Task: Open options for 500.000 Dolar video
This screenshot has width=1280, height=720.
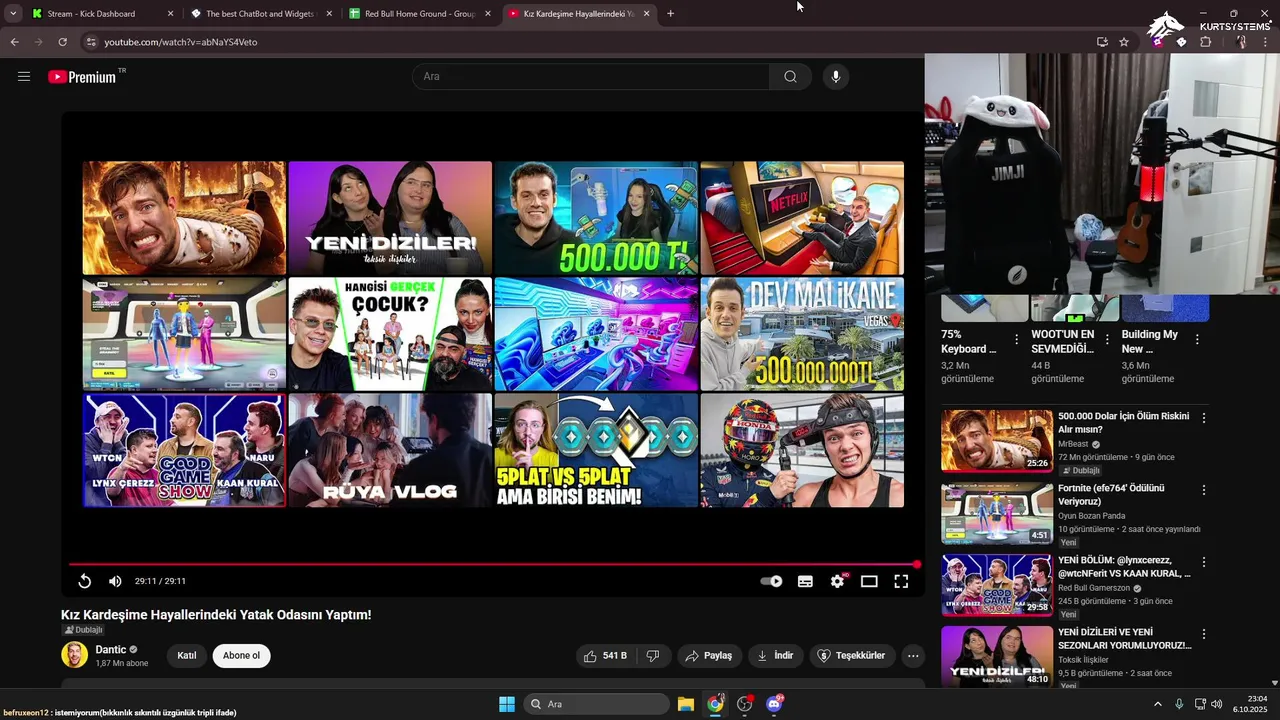Action: point(1204,418)
